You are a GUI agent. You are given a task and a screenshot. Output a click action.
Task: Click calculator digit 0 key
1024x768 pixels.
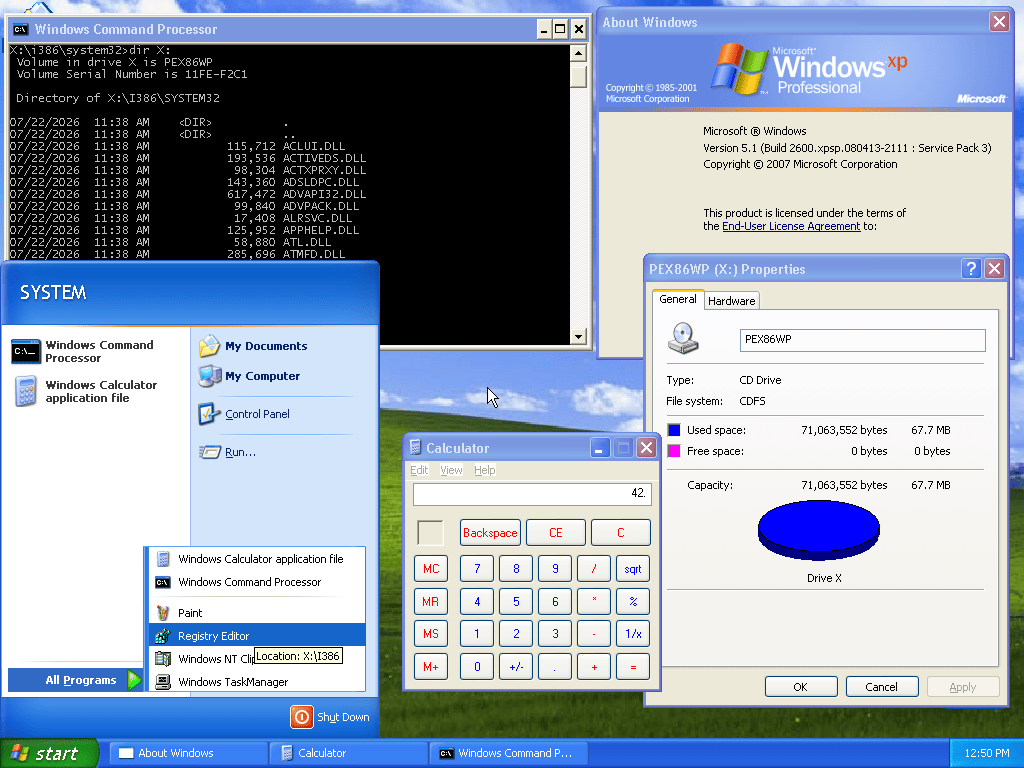point(477,667)
